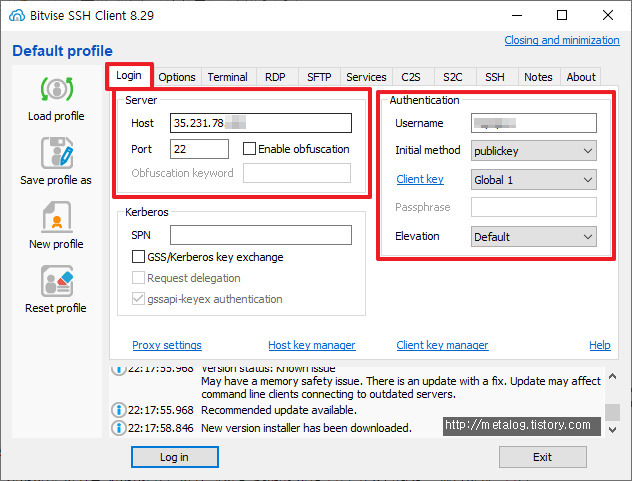Viewport: 632px width, 481px height.
Task: Switch to the Login tab
Action: click(129, 75)
